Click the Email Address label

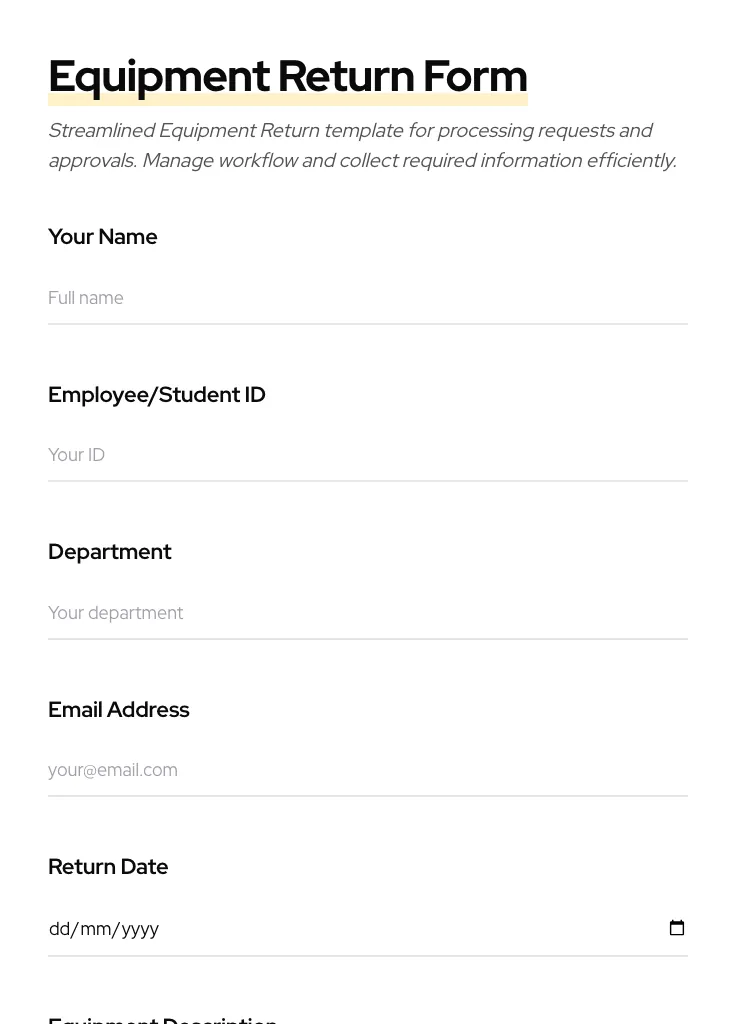pyautogui.click(x=119, y=710)
